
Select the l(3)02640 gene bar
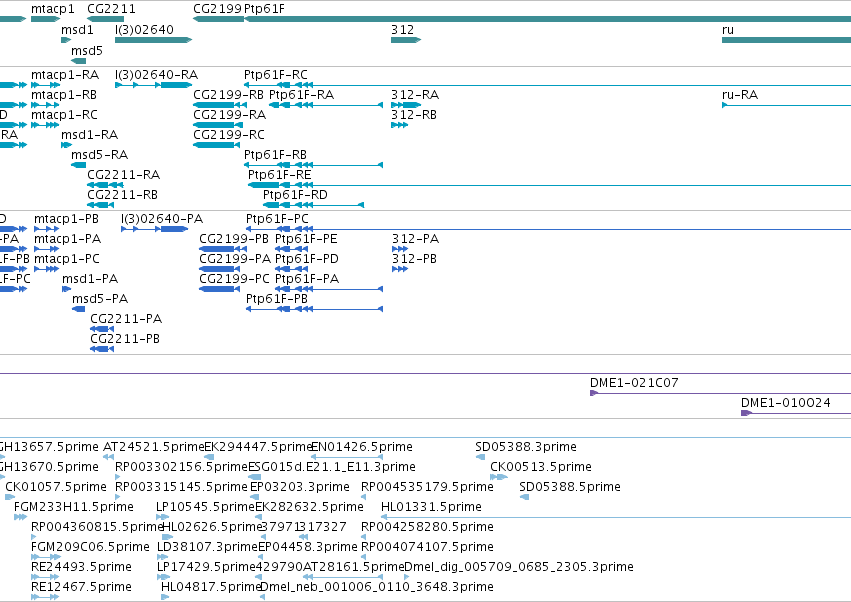(154, 40)
